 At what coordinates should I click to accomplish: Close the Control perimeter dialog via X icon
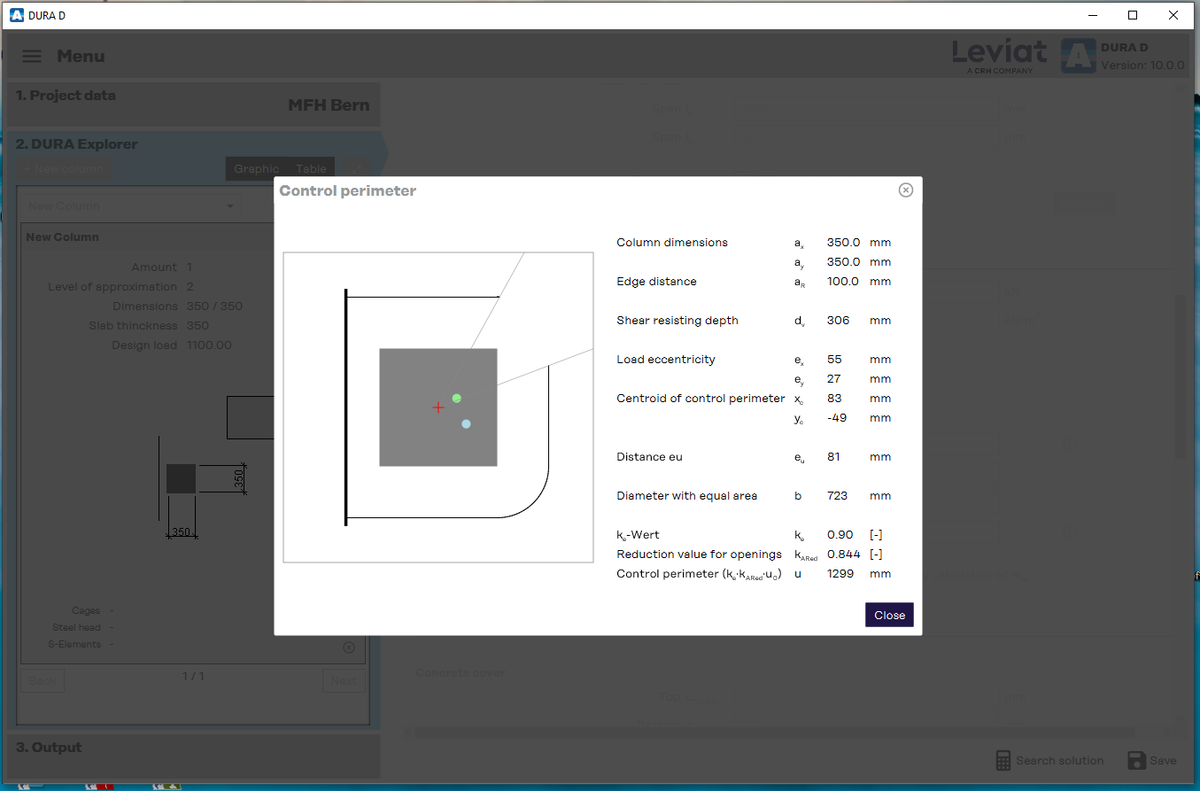click(x=905, y=190)
